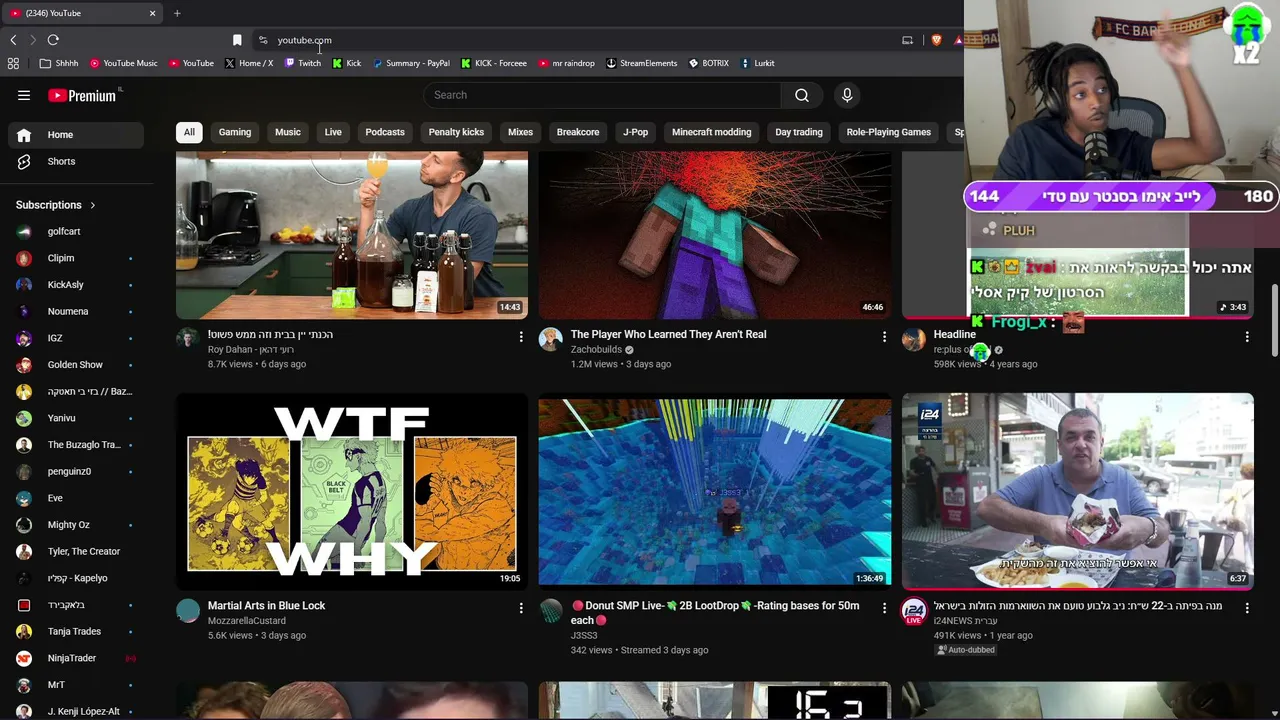Viewport: 1280px width, 720px height.
Task: Open the Mighty Oz subscription
Action: (76, 525)
